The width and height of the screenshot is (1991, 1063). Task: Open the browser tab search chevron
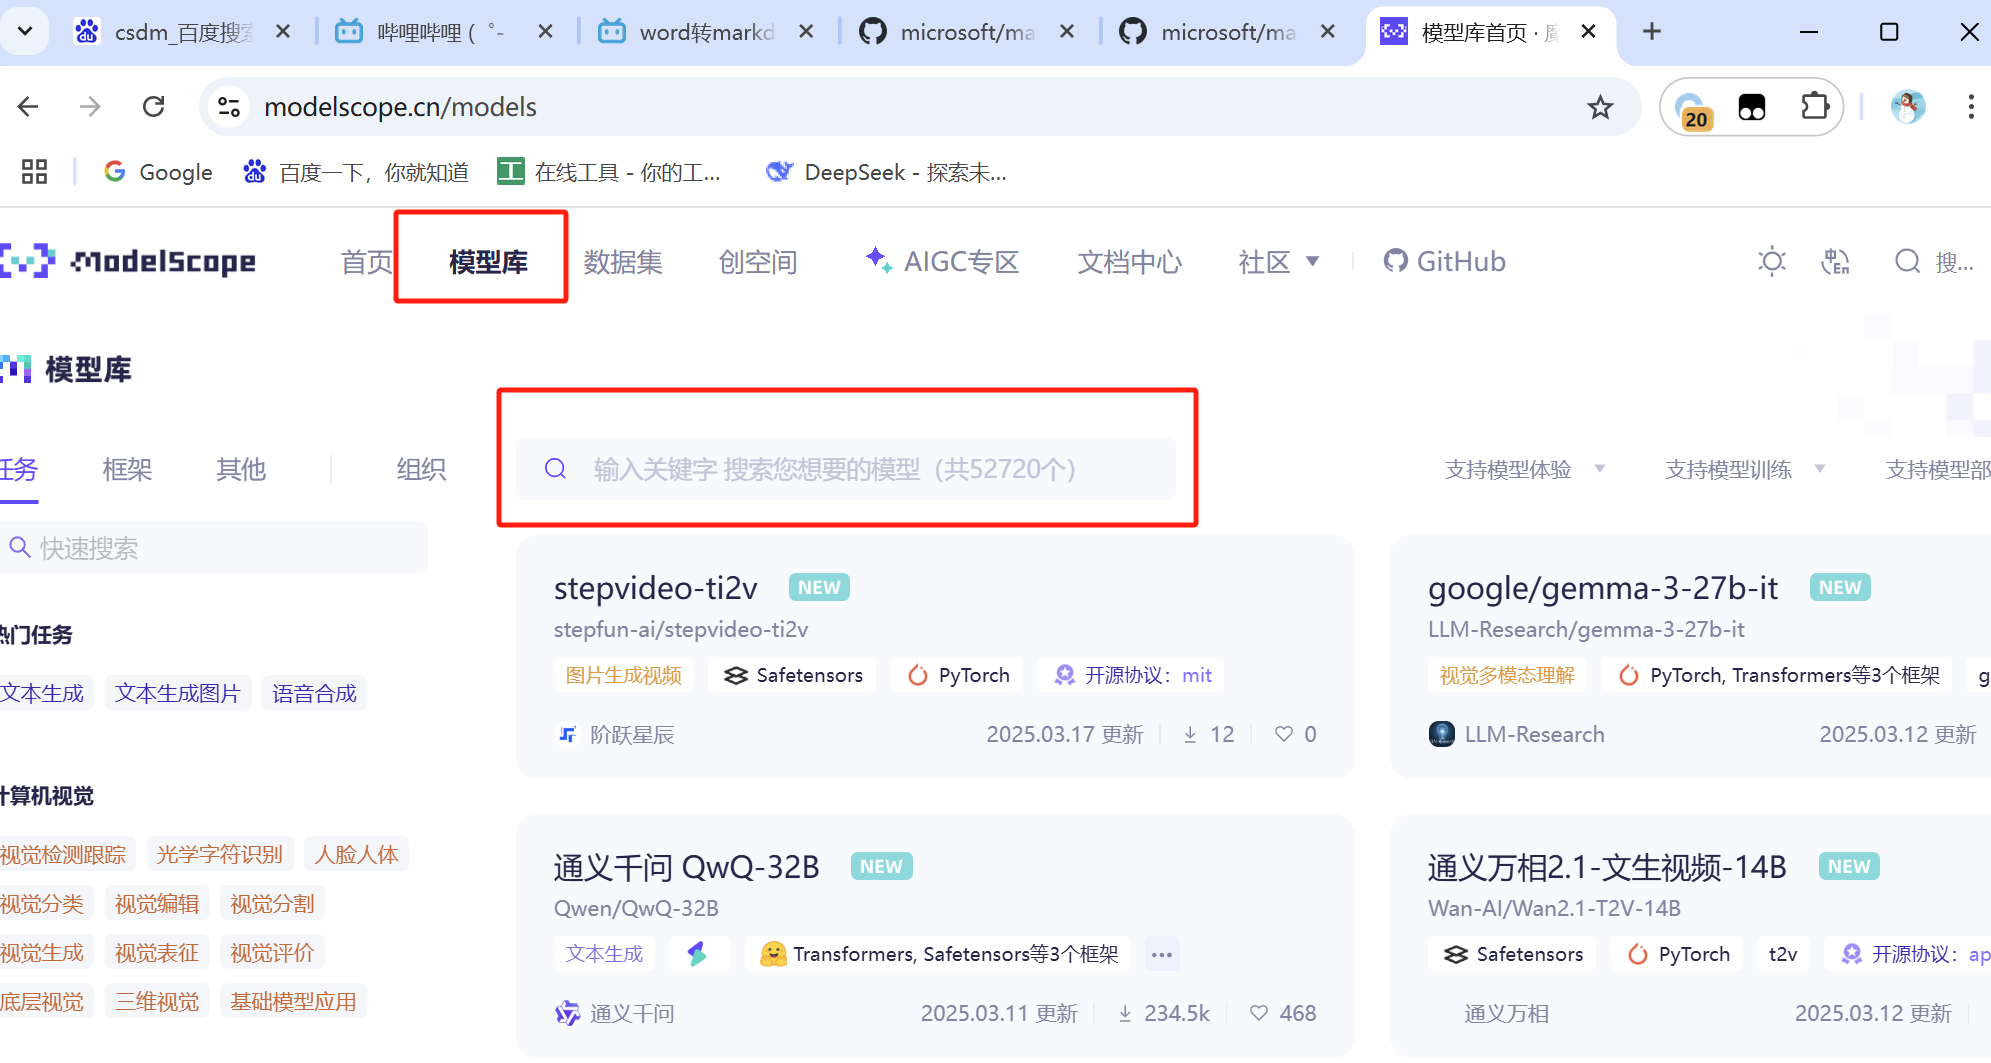tap(26, 32)
